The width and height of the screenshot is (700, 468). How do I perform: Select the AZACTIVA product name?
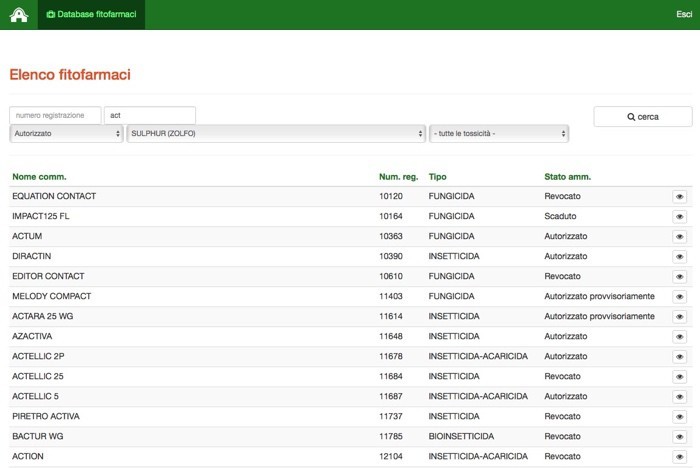click(32, 336)
